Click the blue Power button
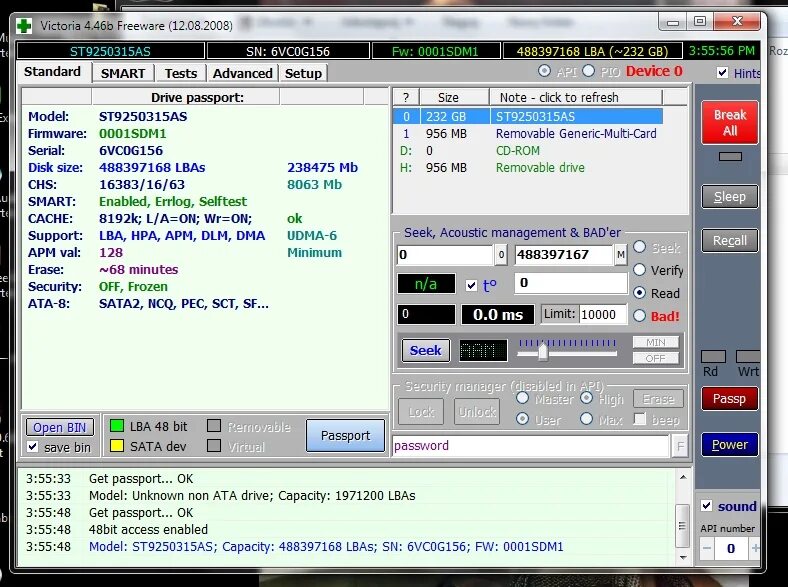Screen dimensions: 788x587 click(x=730, y=445)
